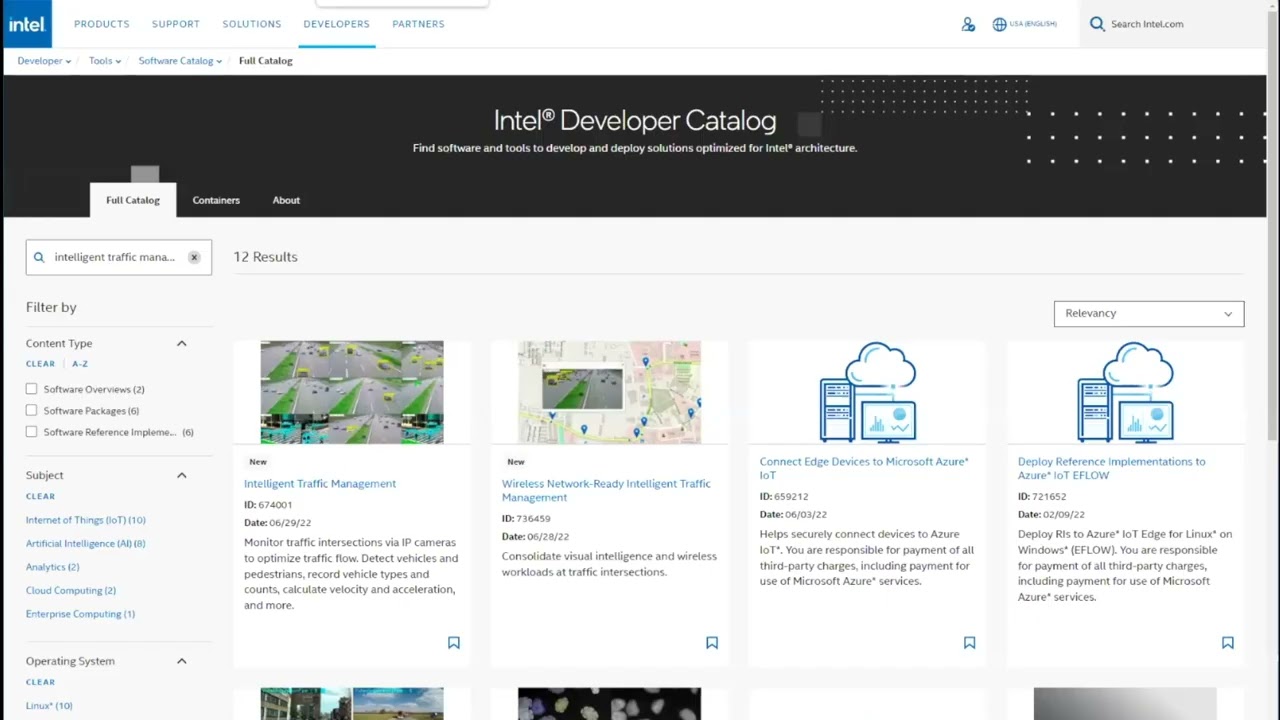
Task: Collapse the Subject filter section
Action: click(x=182, y=475)
